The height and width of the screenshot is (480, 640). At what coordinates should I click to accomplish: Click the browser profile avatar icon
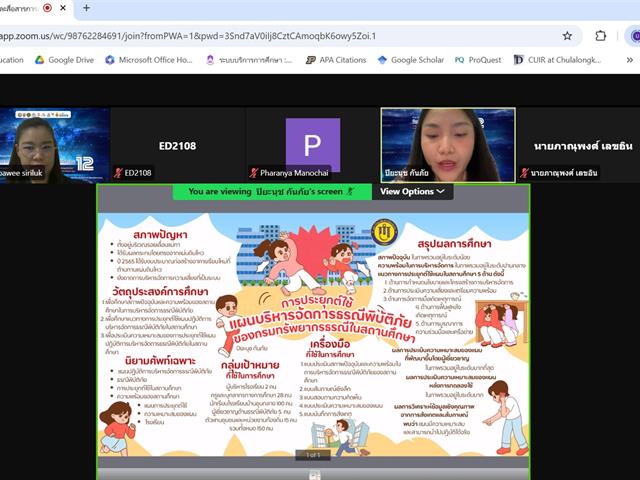click(634, 36)
